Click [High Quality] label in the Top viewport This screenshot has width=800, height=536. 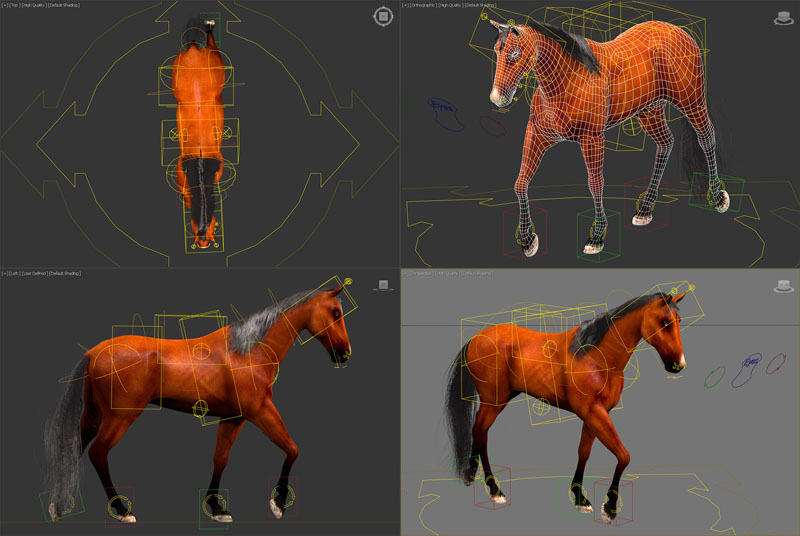point(36,5)
